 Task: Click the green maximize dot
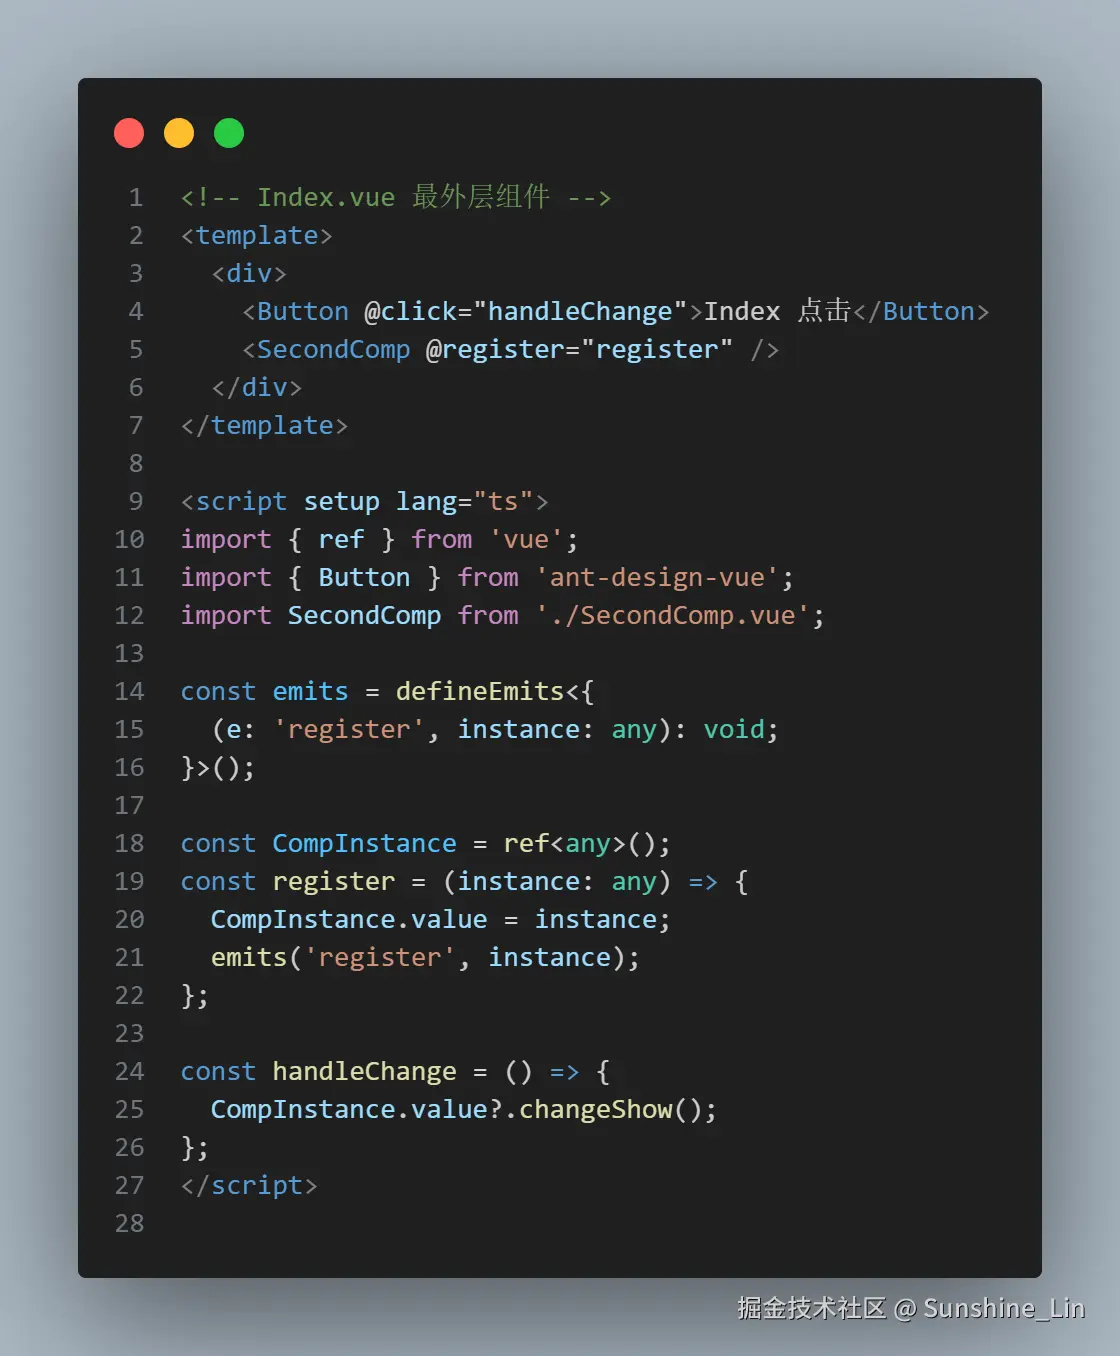229,133
